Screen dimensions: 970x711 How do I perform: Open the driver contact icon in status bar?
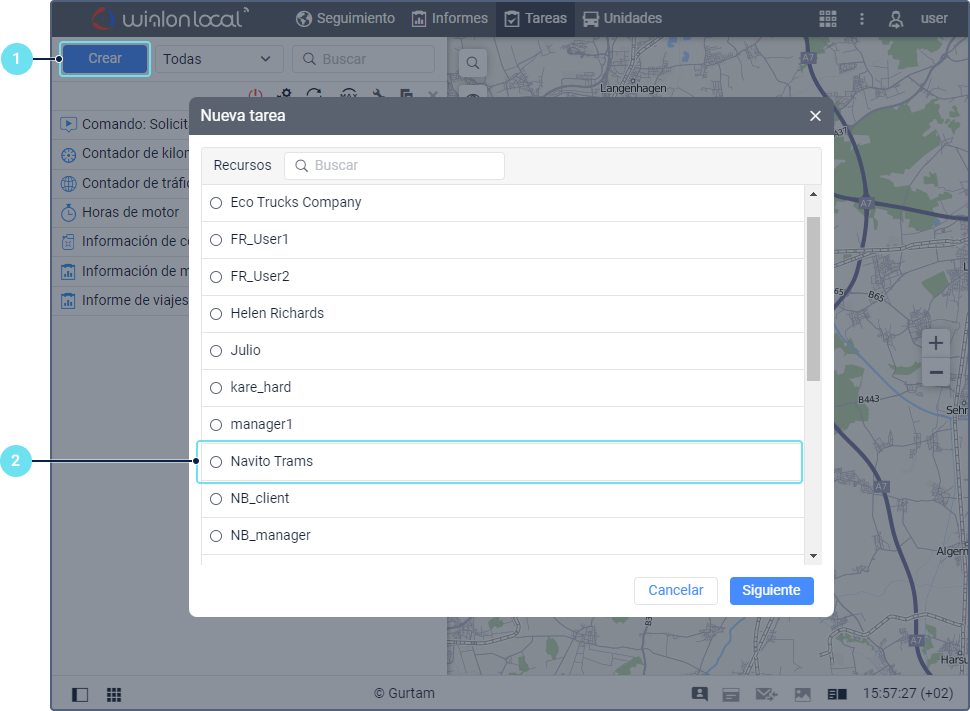tap(700, 694)
